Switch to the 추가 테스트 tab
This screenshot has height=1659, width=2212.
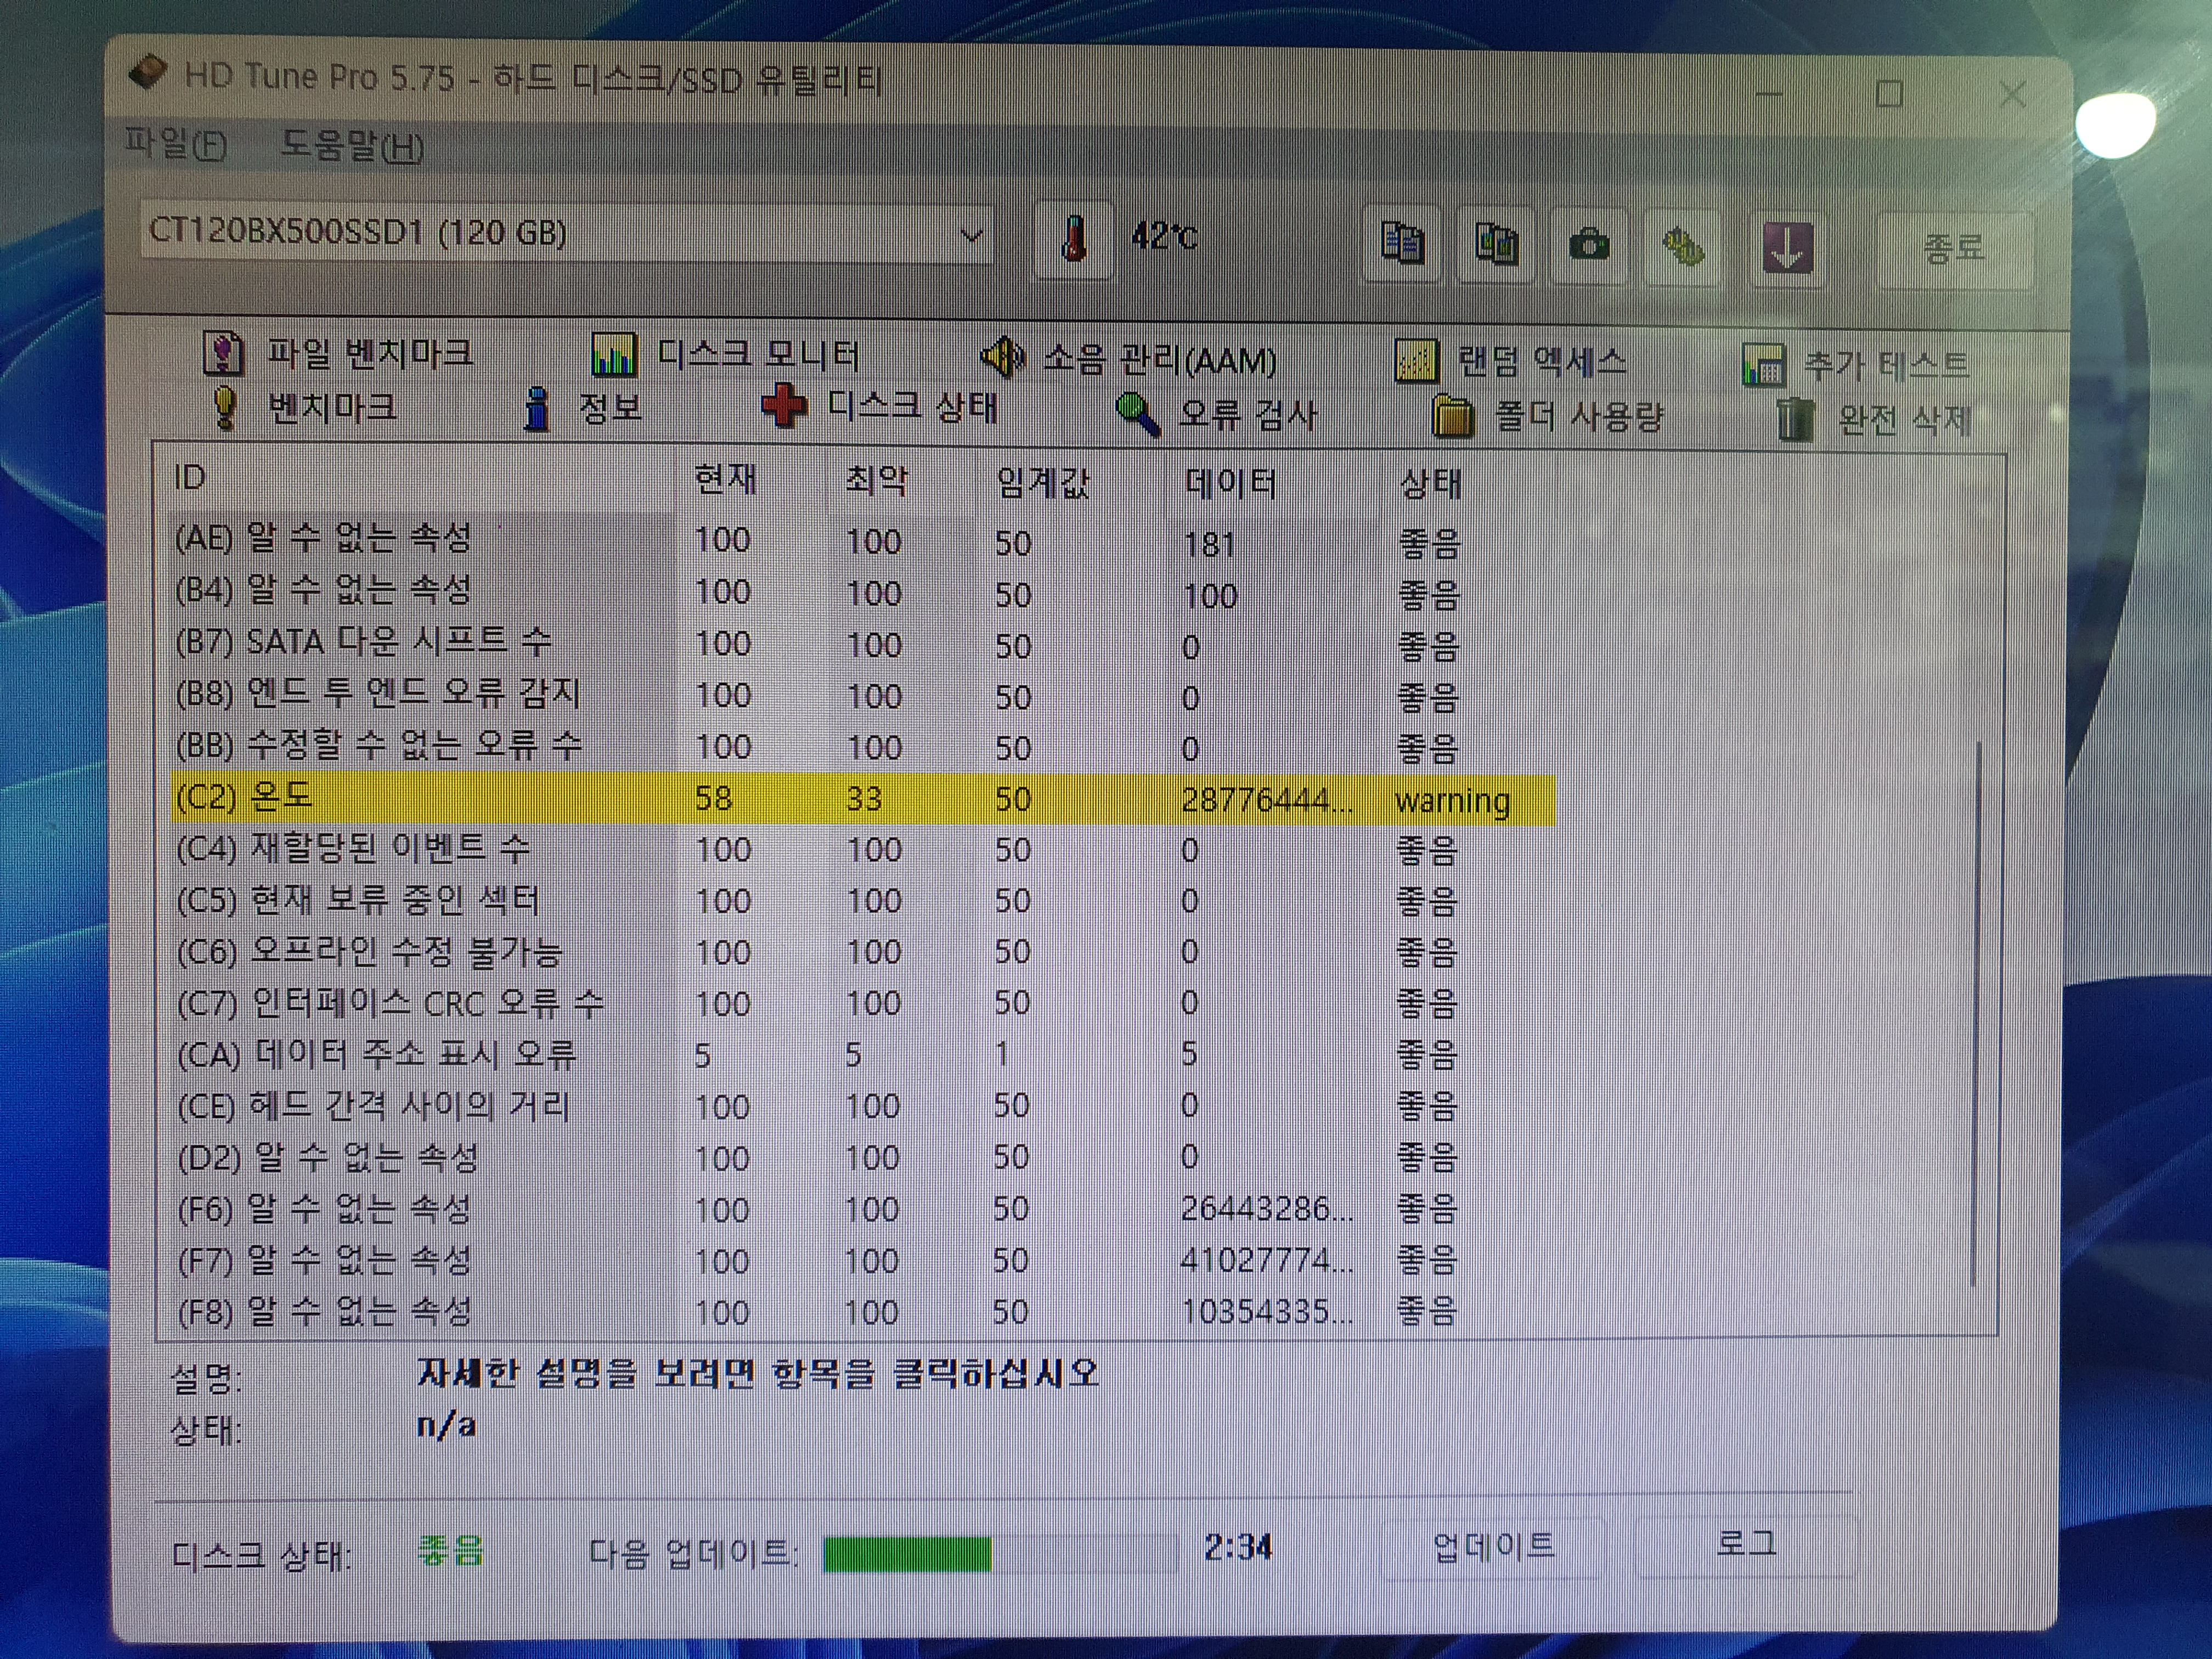point(1856,365)
